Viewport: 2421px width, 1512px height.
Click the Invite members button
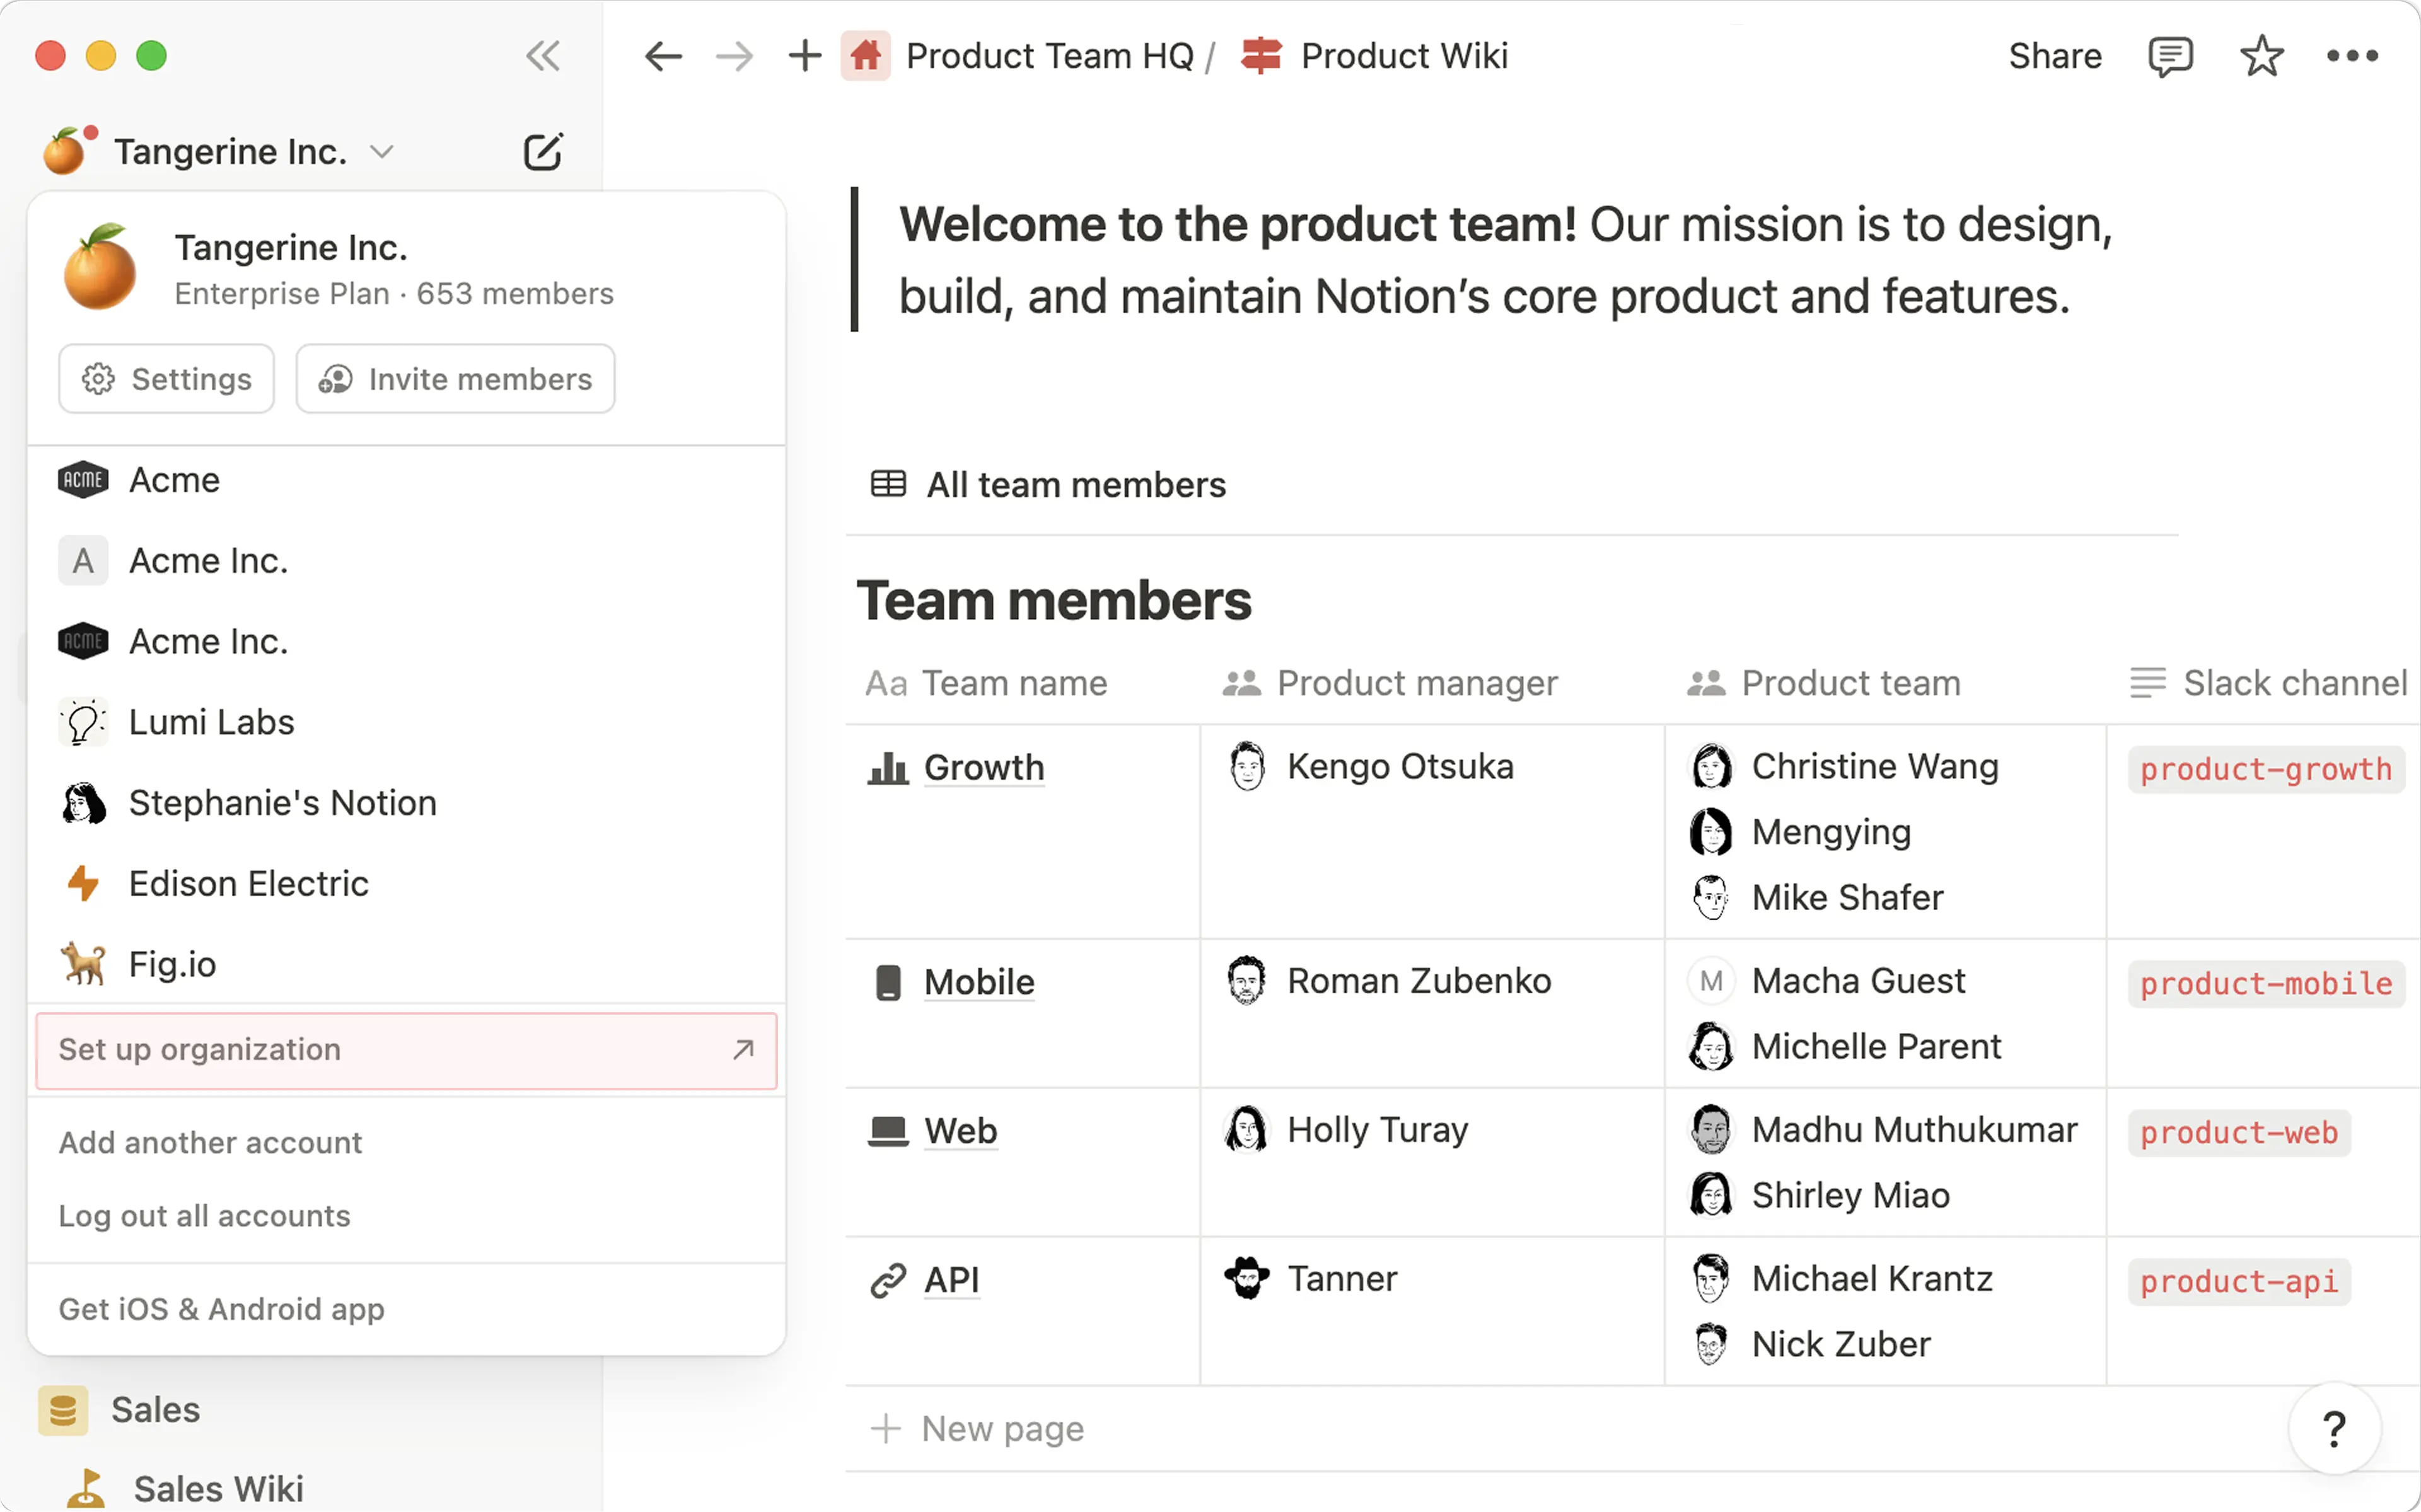coord(455,379)
